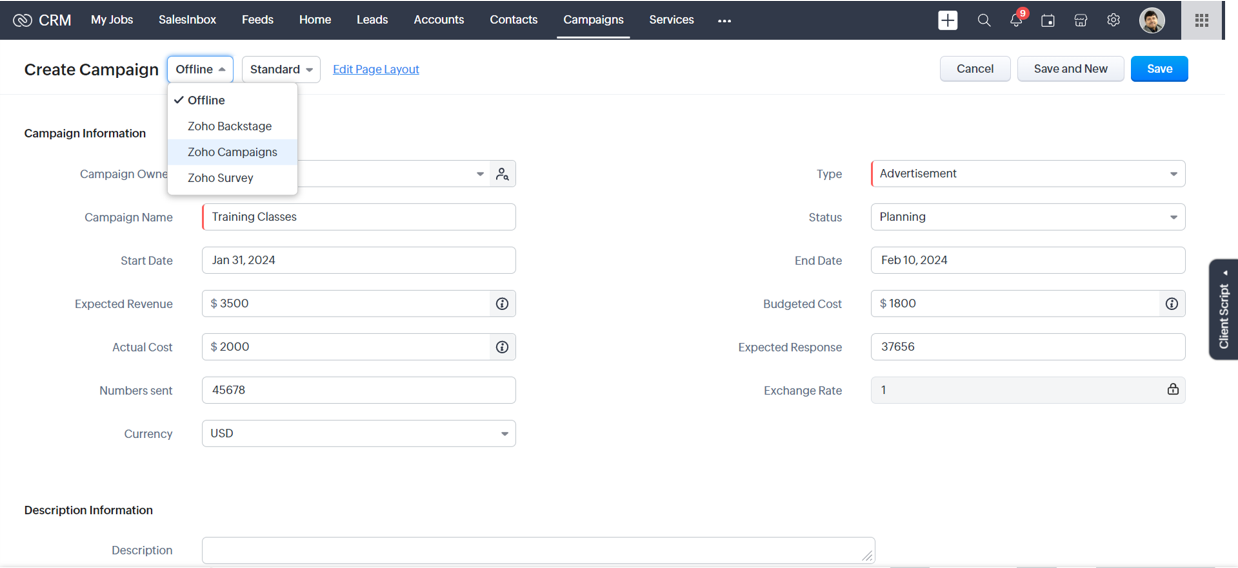View notifications via the bell icon

tap(1016, 20)
